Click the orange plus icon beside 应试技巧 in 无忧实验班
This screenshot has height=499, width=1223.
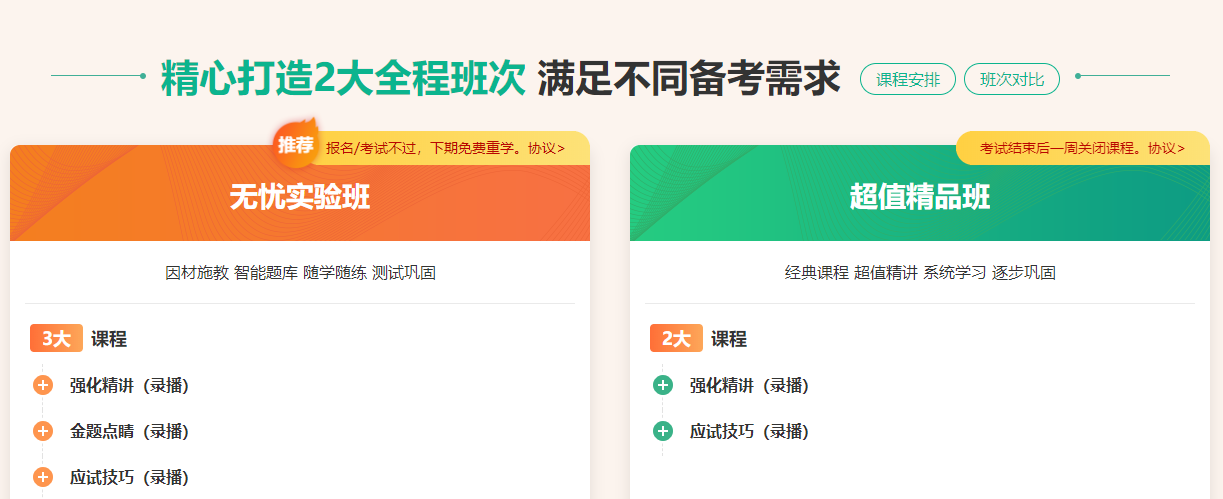(43, 478)
